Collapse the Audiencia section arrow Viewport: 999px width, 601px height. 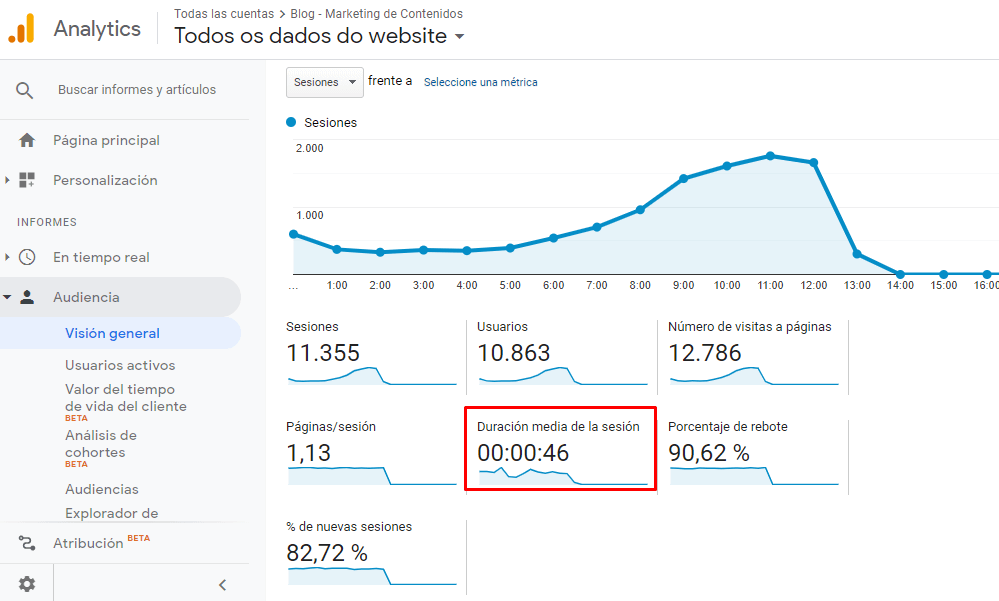tap(7, 297)
